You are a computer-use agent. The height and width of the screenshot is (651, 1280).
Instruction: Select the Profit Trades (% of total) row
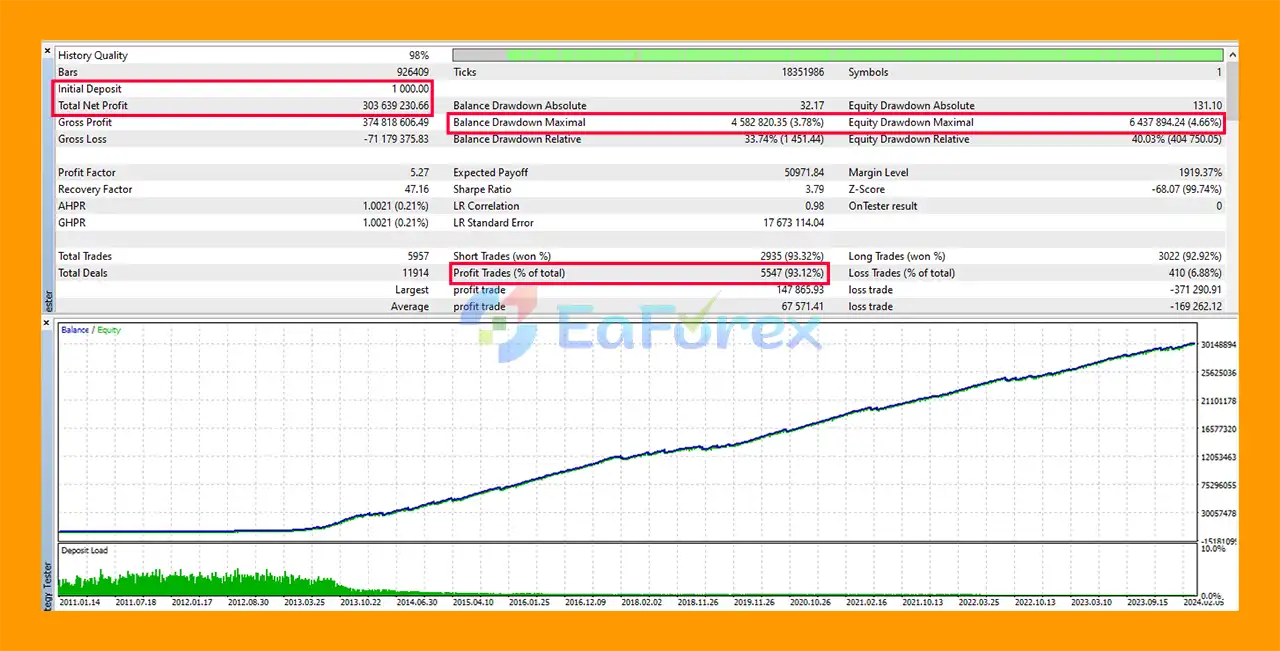coord(638,273)
